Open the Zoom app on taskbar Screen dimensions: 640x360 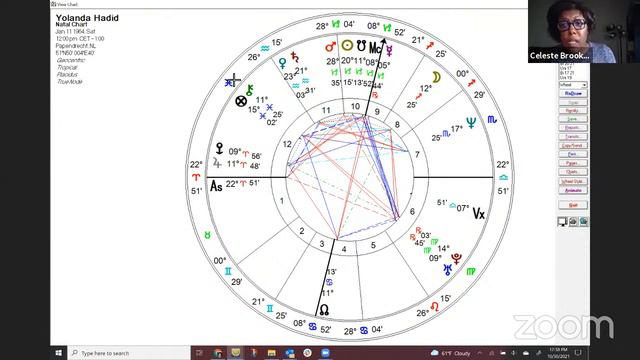pyautogui.click(x=325, y=353)
